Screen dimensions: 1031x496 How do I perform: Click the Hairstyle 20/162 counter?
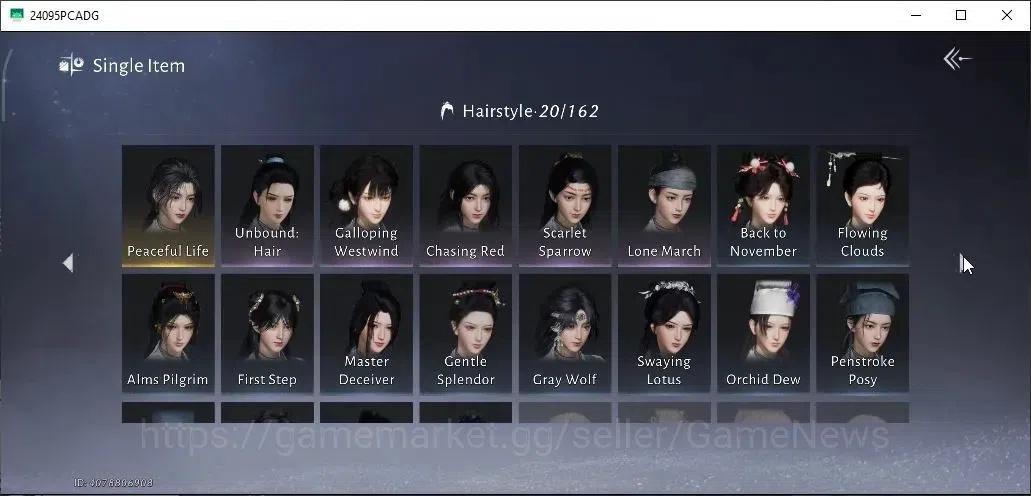coord(531,111)
